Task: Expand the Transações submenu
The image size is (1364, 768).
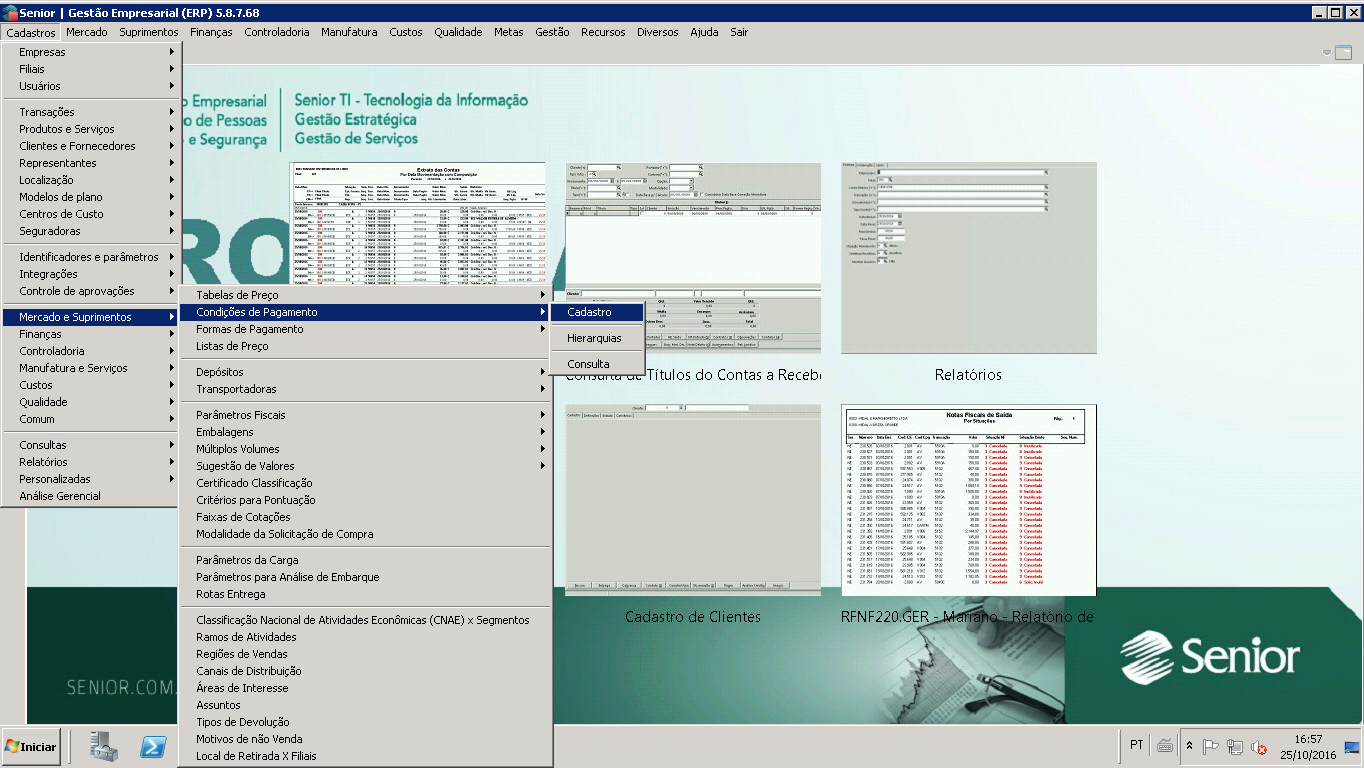Action: [90, 112]
